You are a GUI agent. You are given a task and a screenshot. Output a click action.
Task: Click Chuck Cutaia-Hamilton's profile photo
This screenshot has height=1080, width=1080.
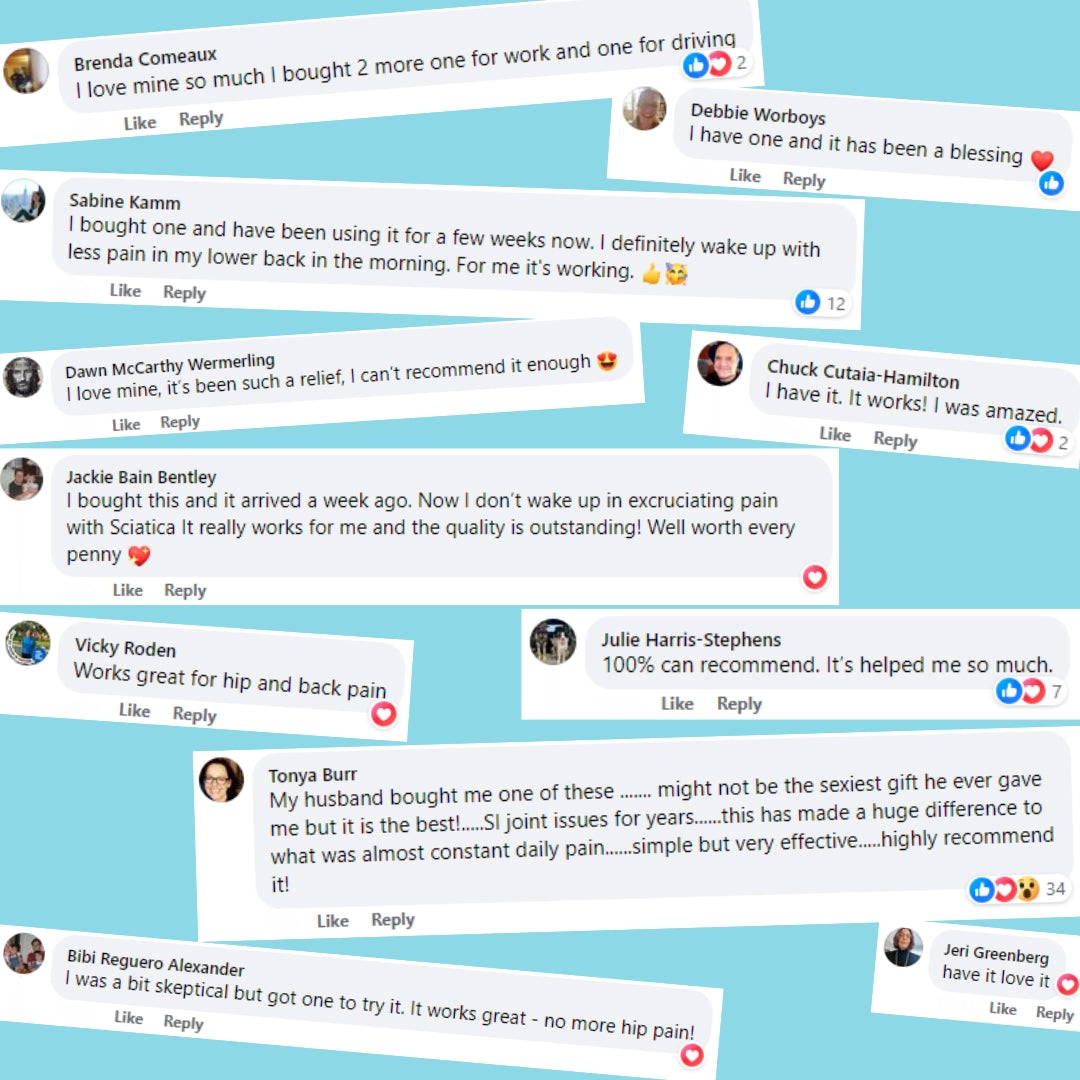point(719,363)
